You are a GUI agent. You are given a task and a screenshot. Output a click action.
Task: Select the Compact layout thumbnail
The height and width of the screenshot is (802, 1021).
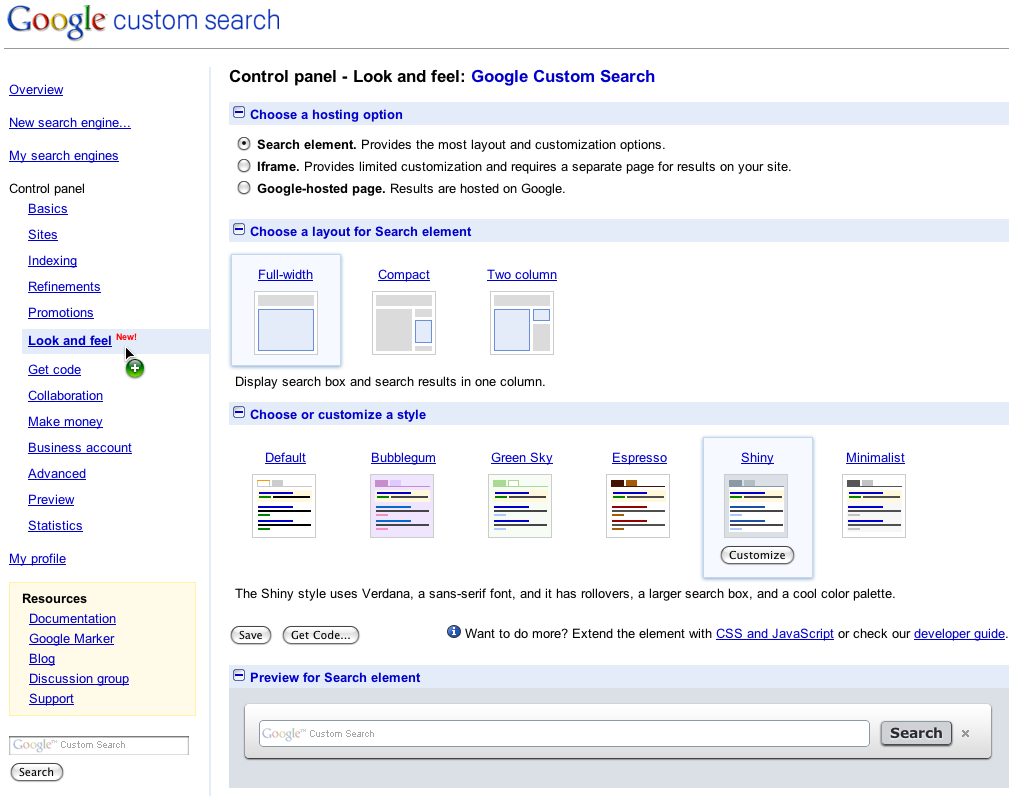(404, 323)
